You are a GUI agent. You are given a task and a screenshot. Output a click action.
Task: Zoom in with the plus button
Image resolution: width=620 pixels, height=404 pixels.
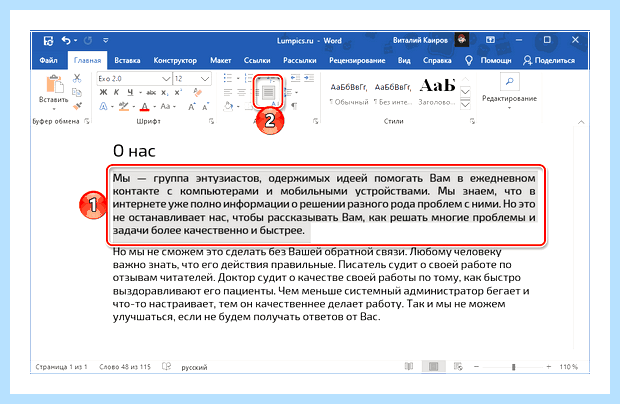pos(549,367)
